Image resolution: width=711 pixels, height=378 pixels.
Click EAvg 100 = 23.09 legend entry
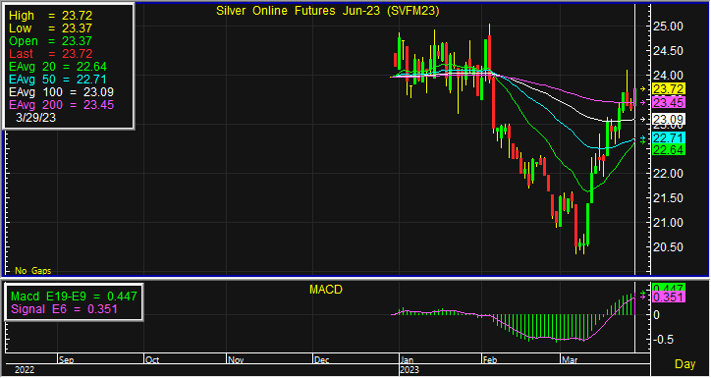pos(61,92)
